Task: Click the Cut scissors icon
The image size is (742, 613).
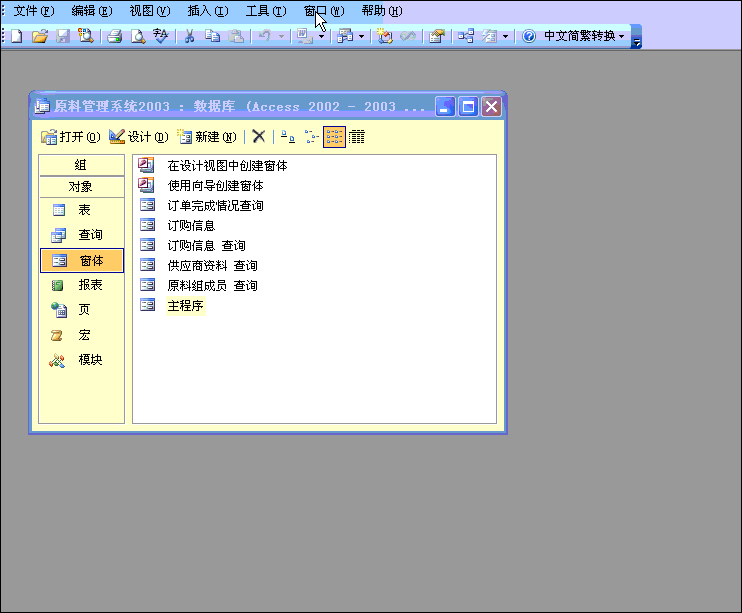Action: tap(189, 36)
